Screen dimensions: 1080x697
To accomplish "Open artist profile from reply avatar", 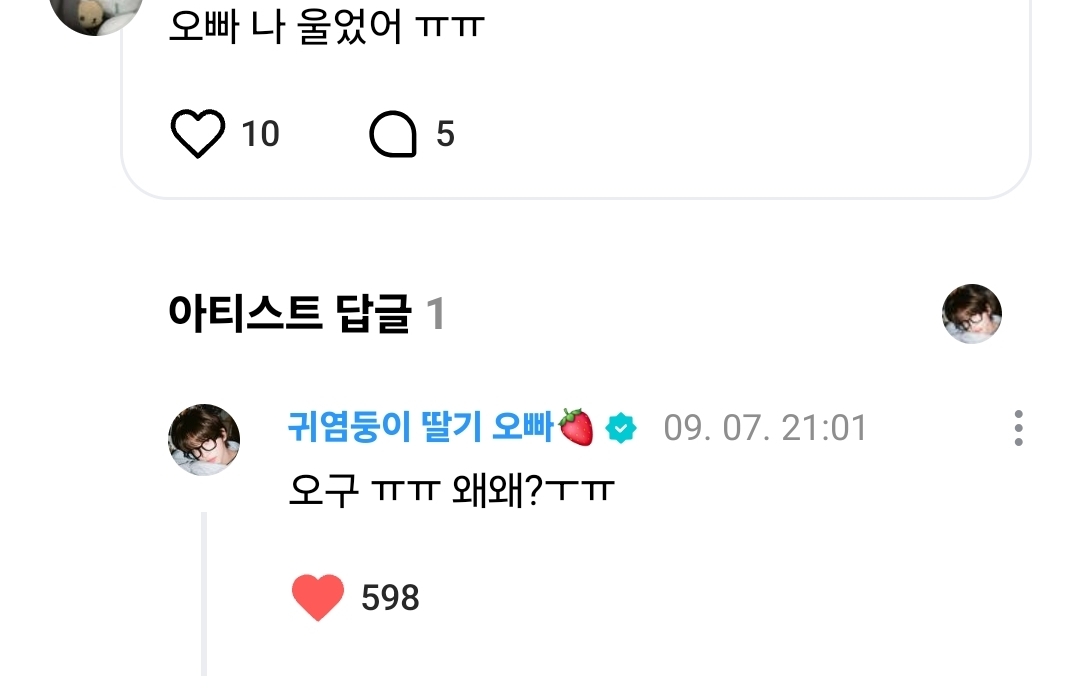I will point(204,439).
